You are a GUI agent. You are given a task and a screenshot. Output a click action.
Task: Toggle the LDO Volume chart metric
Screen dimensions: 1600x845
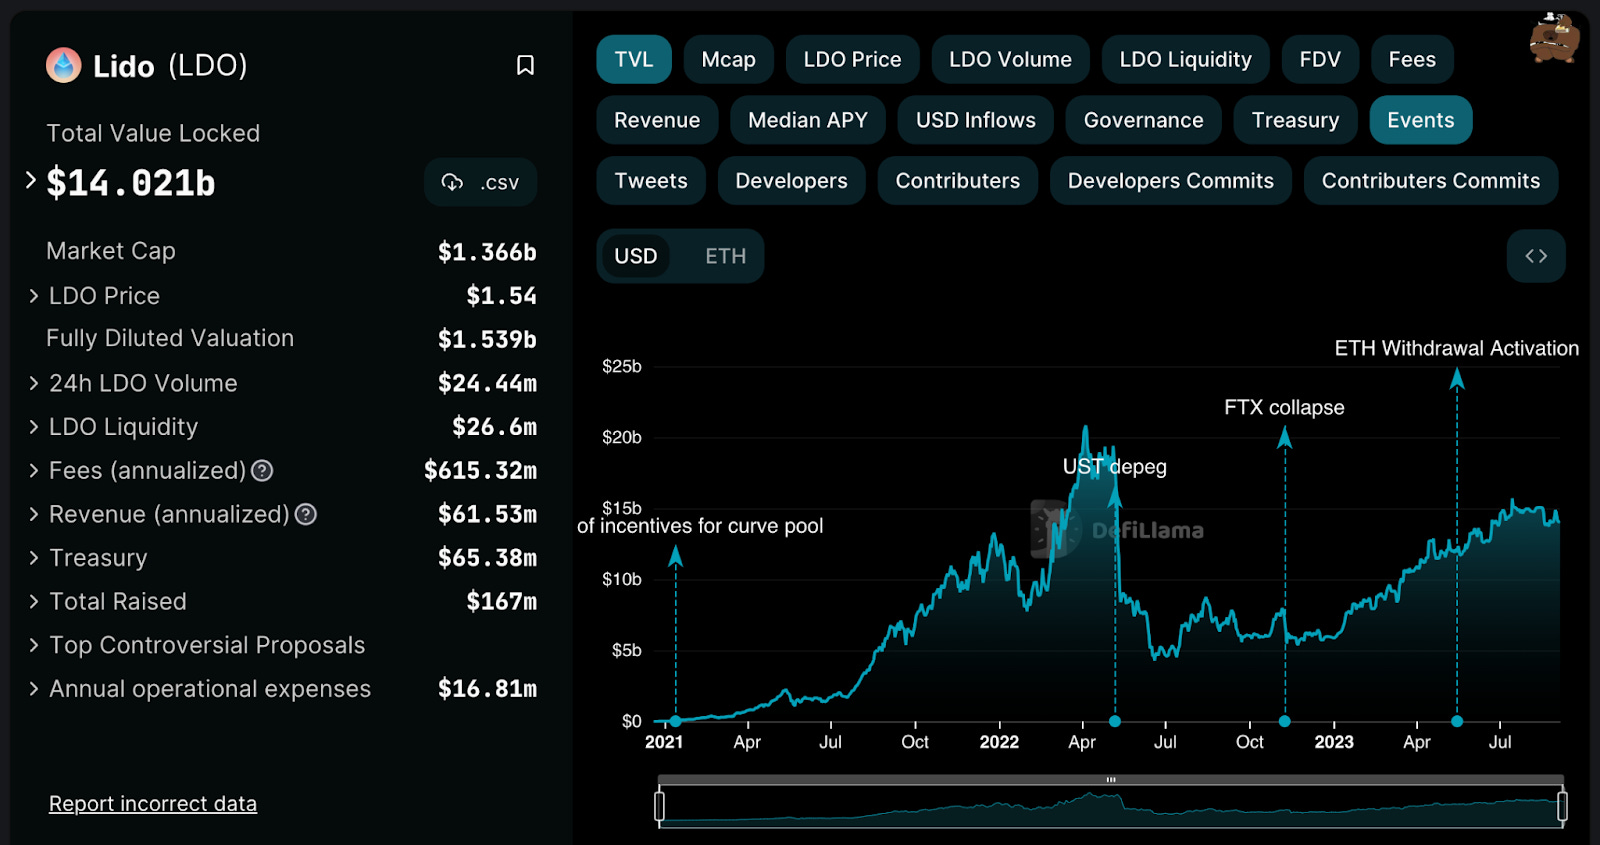[x=1010, y=60]
